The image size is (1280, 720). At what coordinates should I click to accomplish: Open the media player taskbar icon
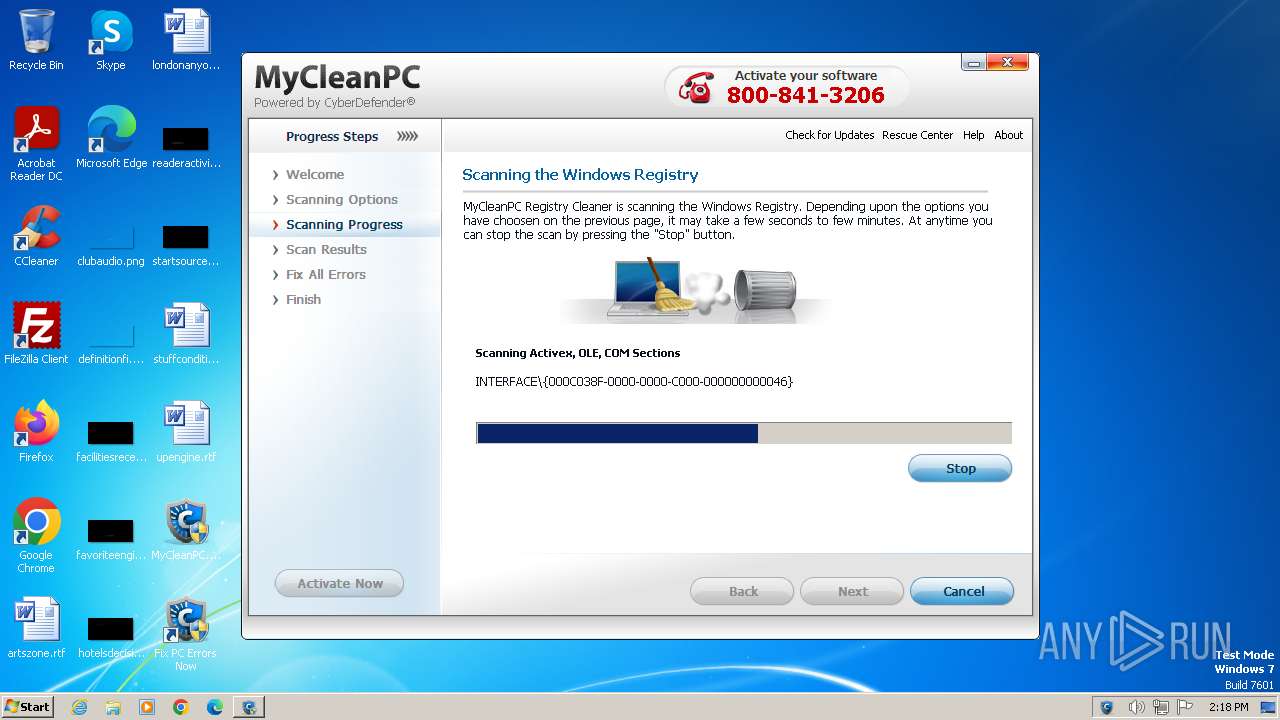click(147, 707)
